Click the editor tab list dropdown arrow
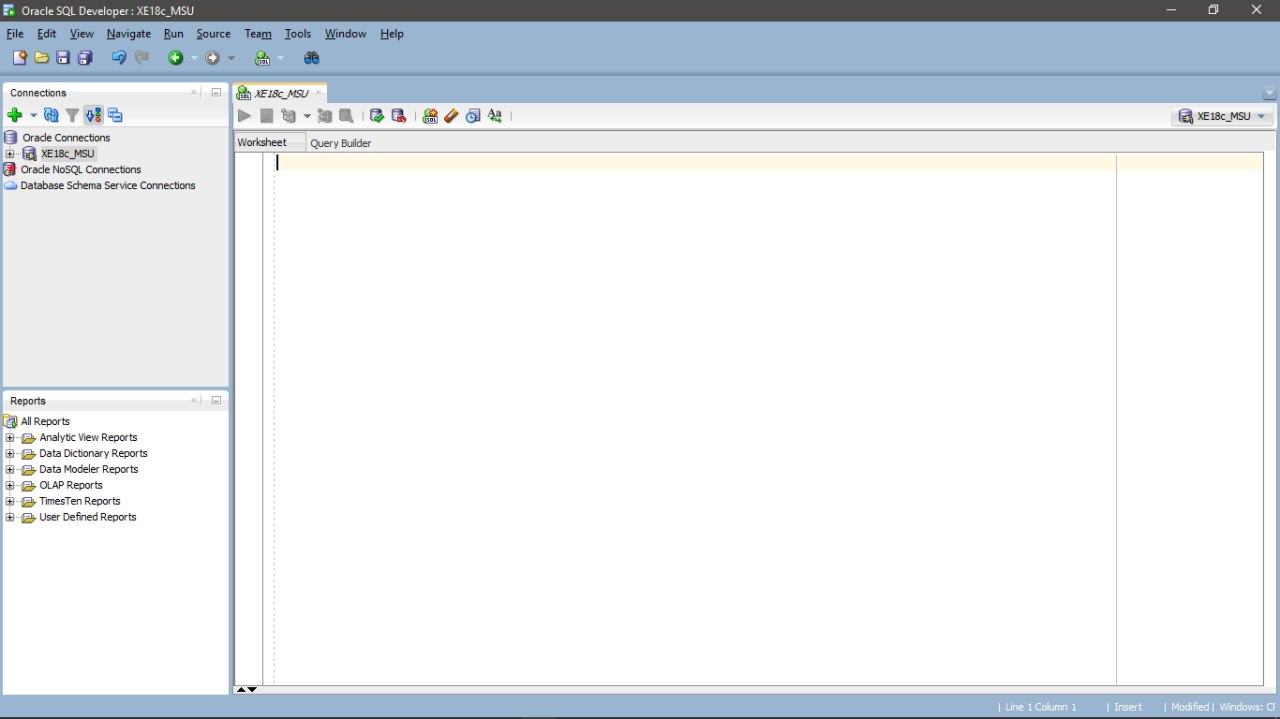The width and height of the screenshot is (1280, 719). click(x=1269, y=94)
